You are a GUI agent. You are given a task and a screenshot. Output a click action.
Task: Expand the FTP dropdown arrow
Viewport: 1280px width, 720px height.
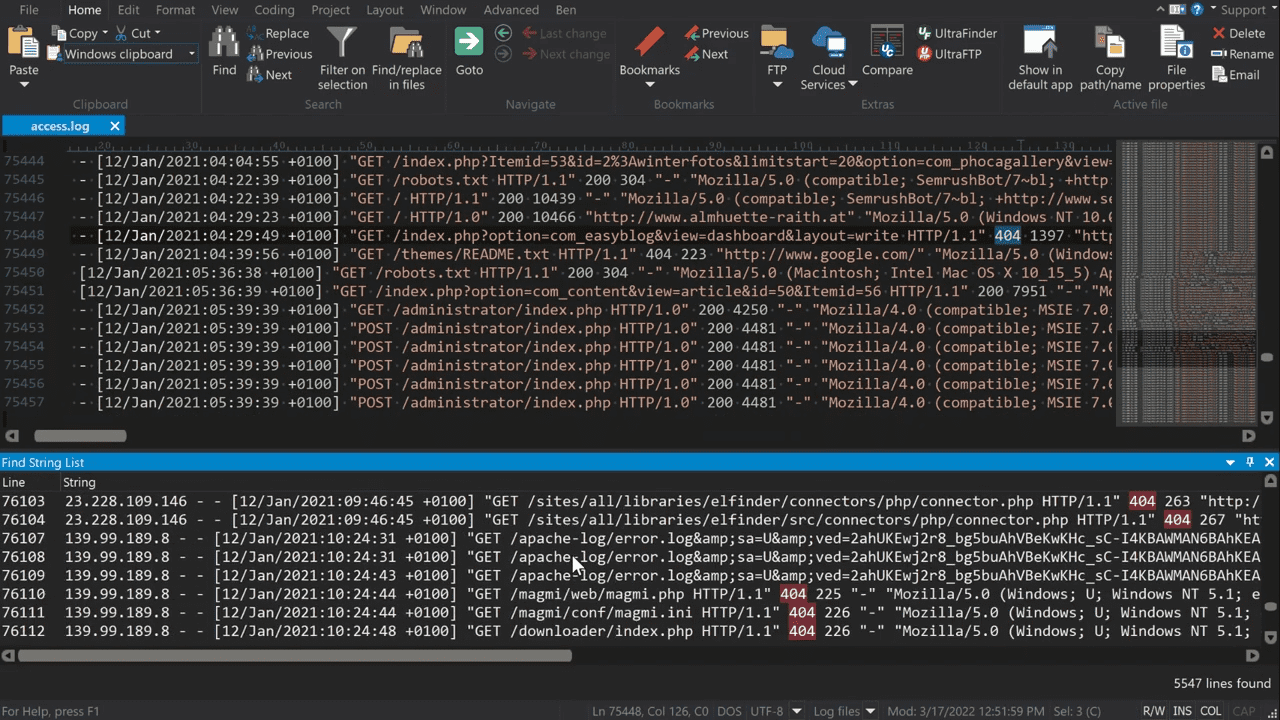click(x=777, y=84)
